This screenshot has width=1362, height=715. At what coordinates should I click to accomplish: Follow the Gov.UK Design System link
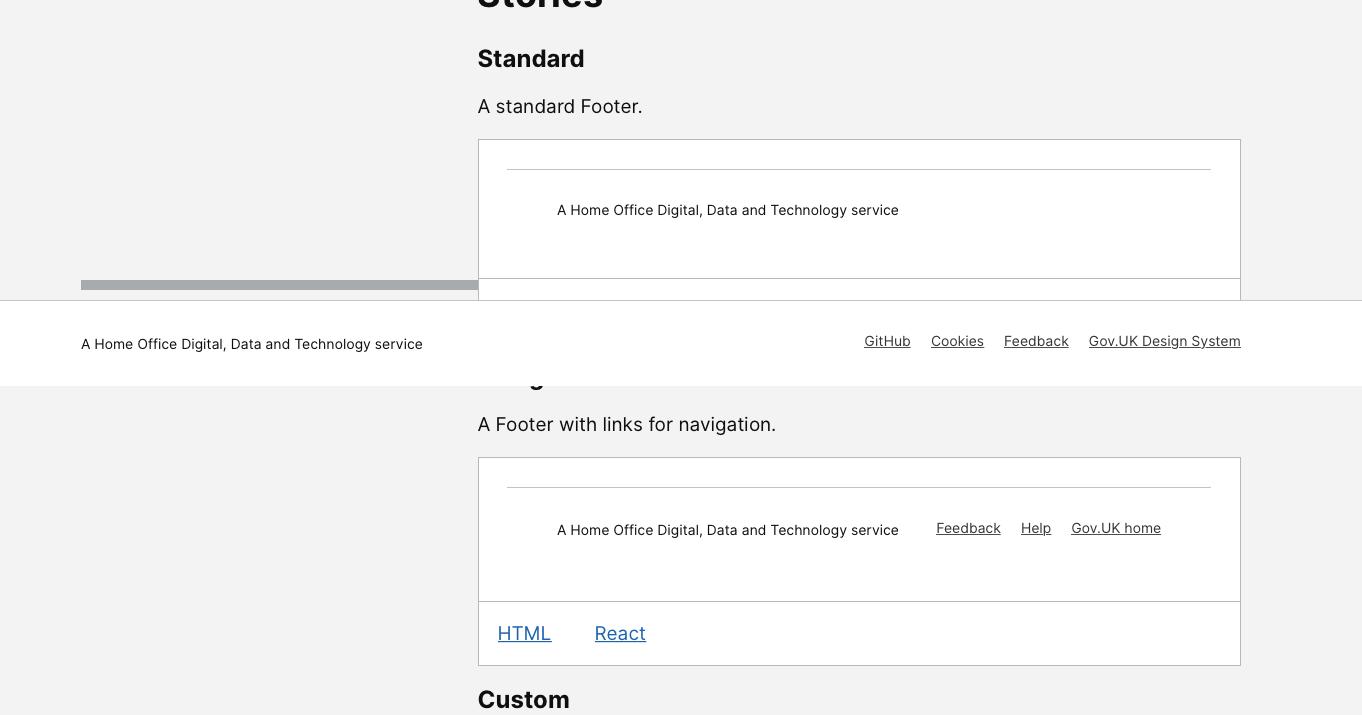coord(1164,341)
